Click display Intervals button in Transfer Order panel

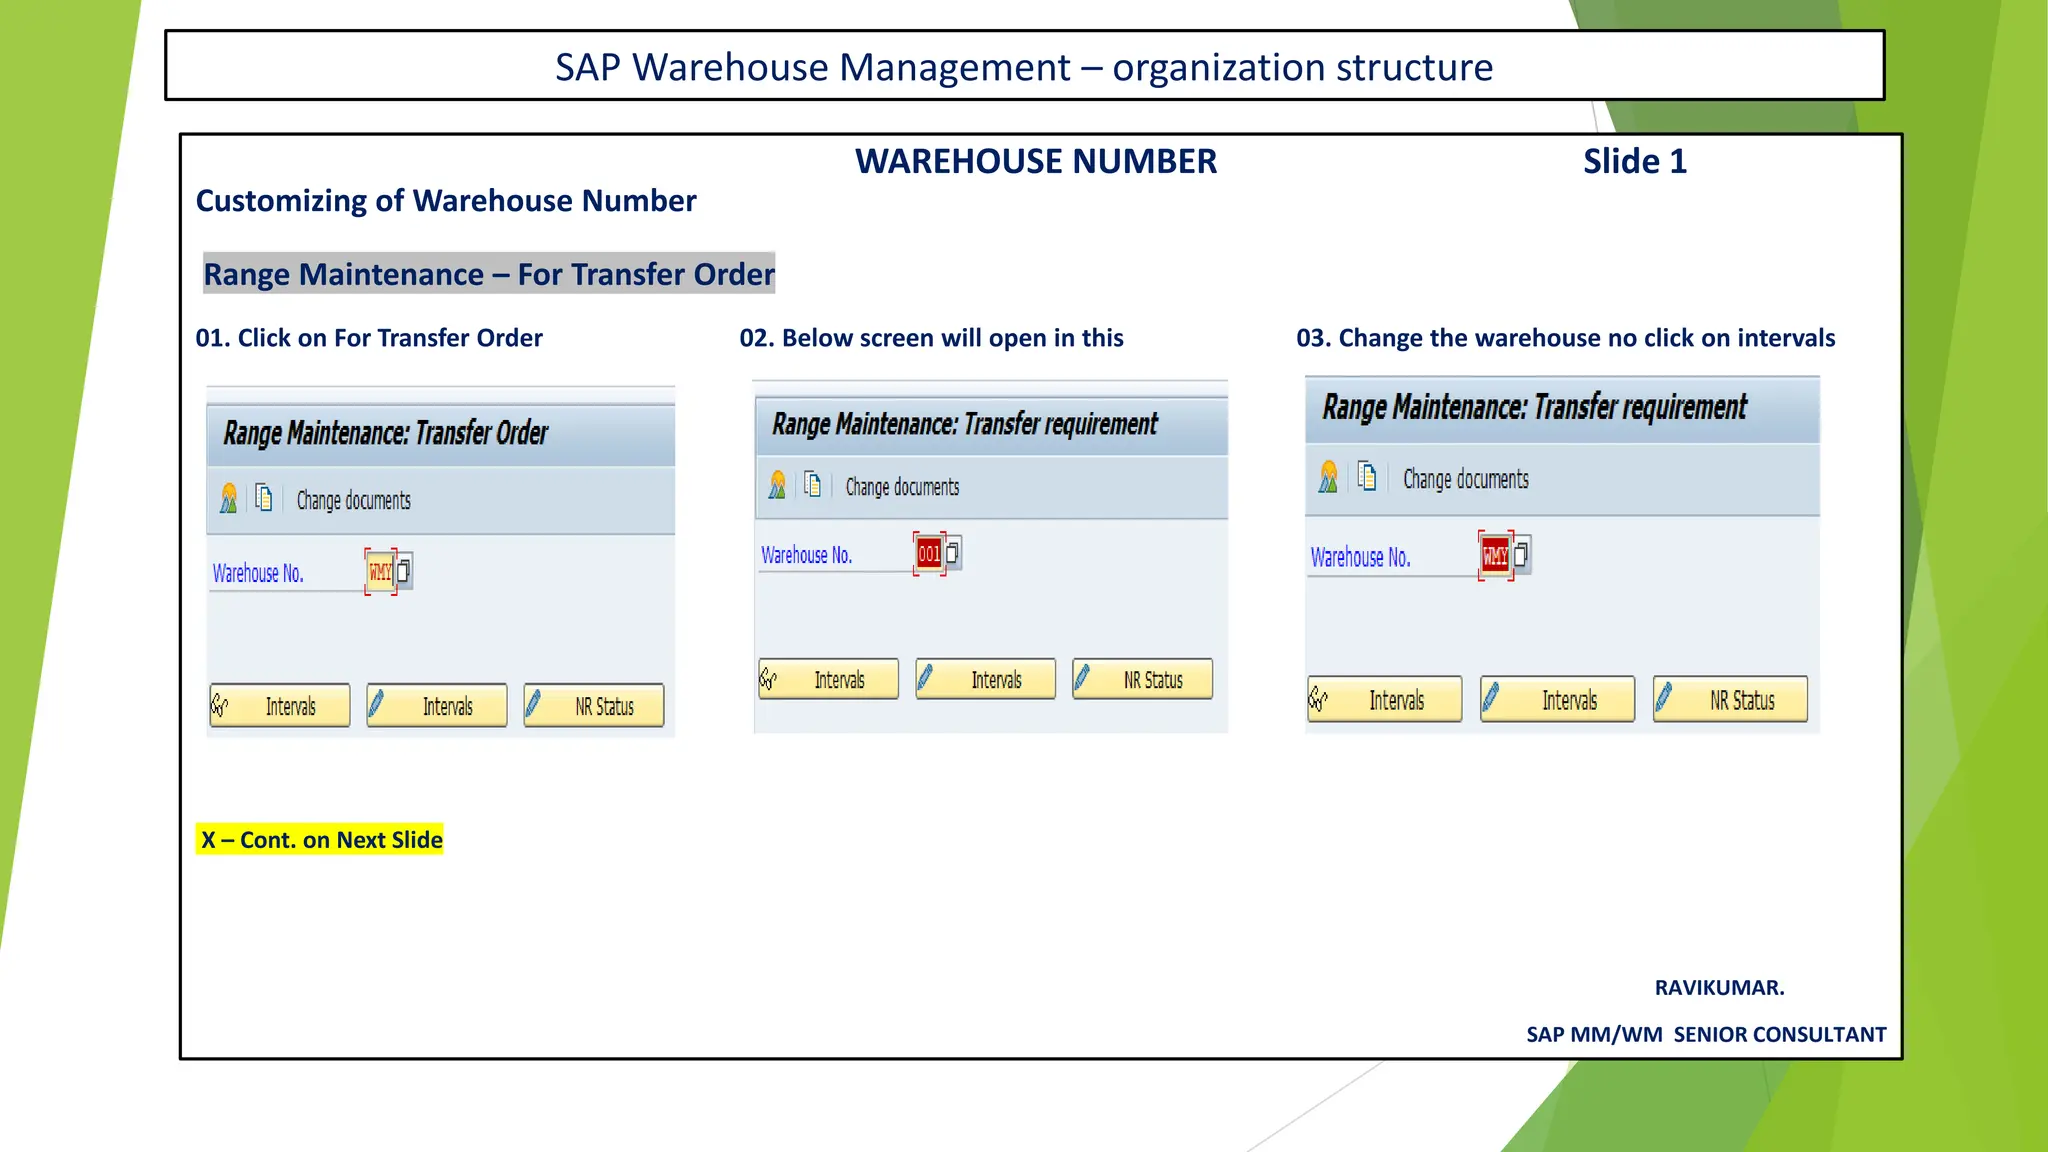(280, 706)
